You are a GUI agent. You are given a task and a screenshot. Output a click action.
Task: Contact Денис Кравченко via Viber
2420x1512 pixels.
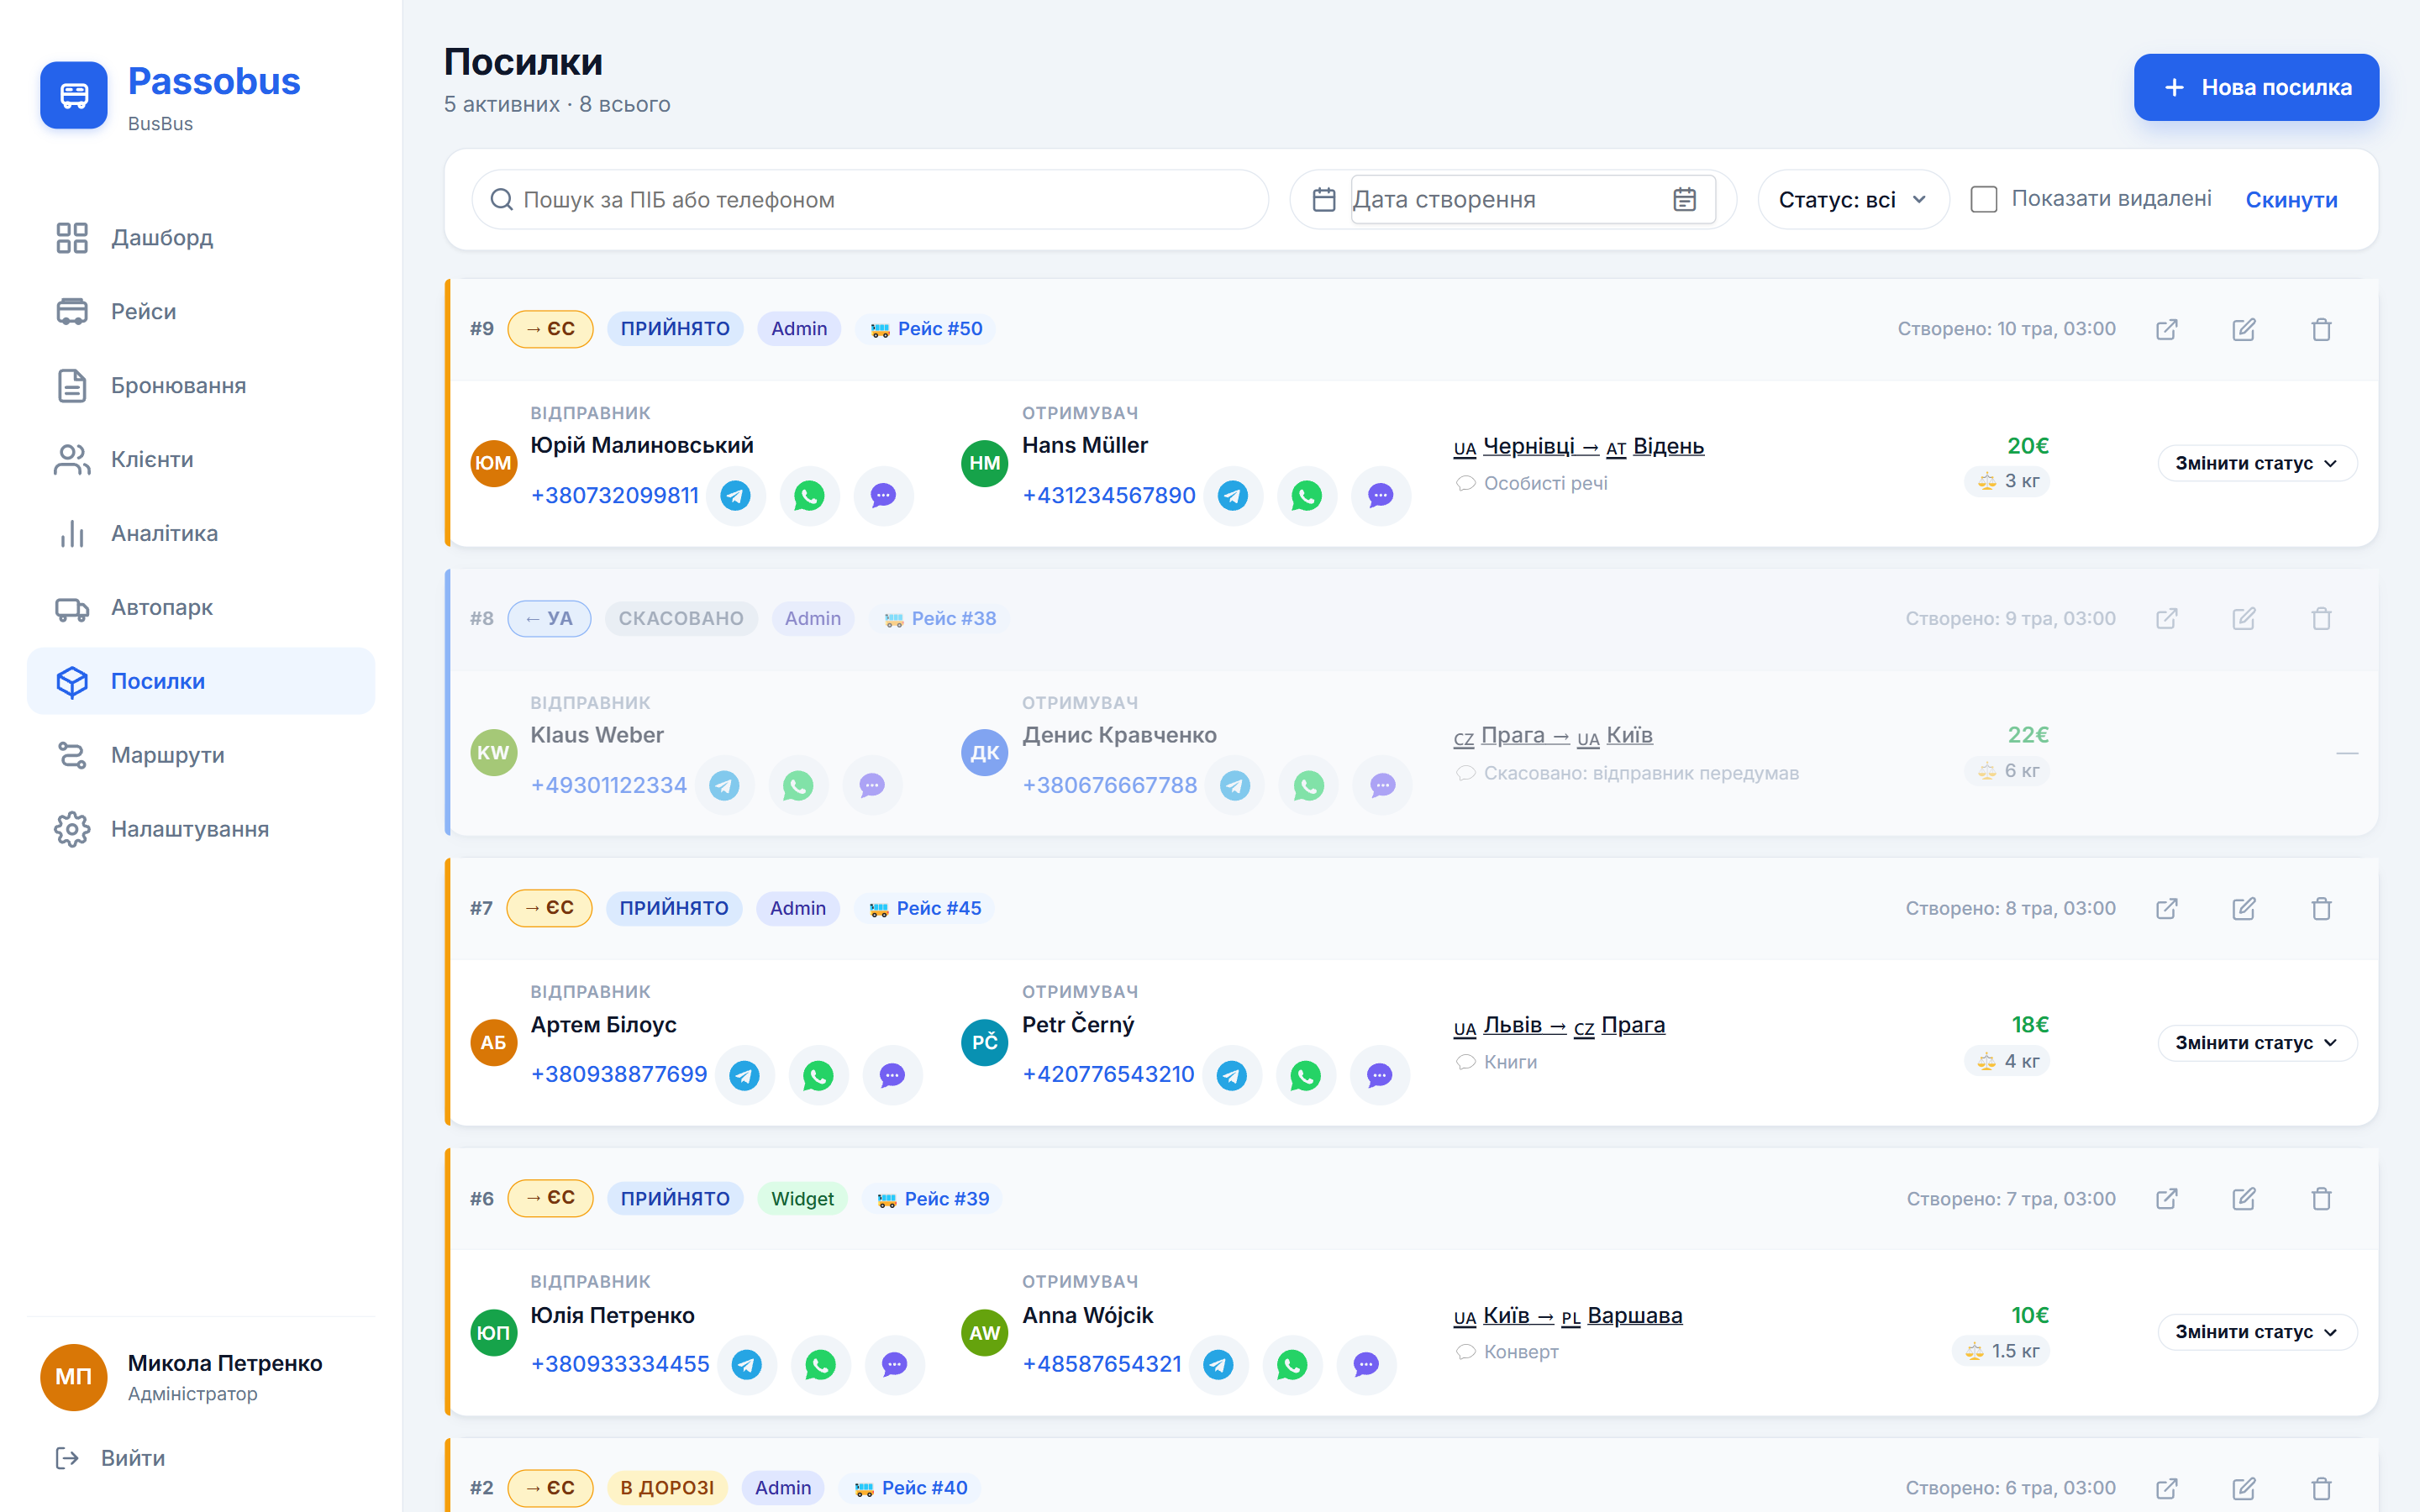[1382, 785]
